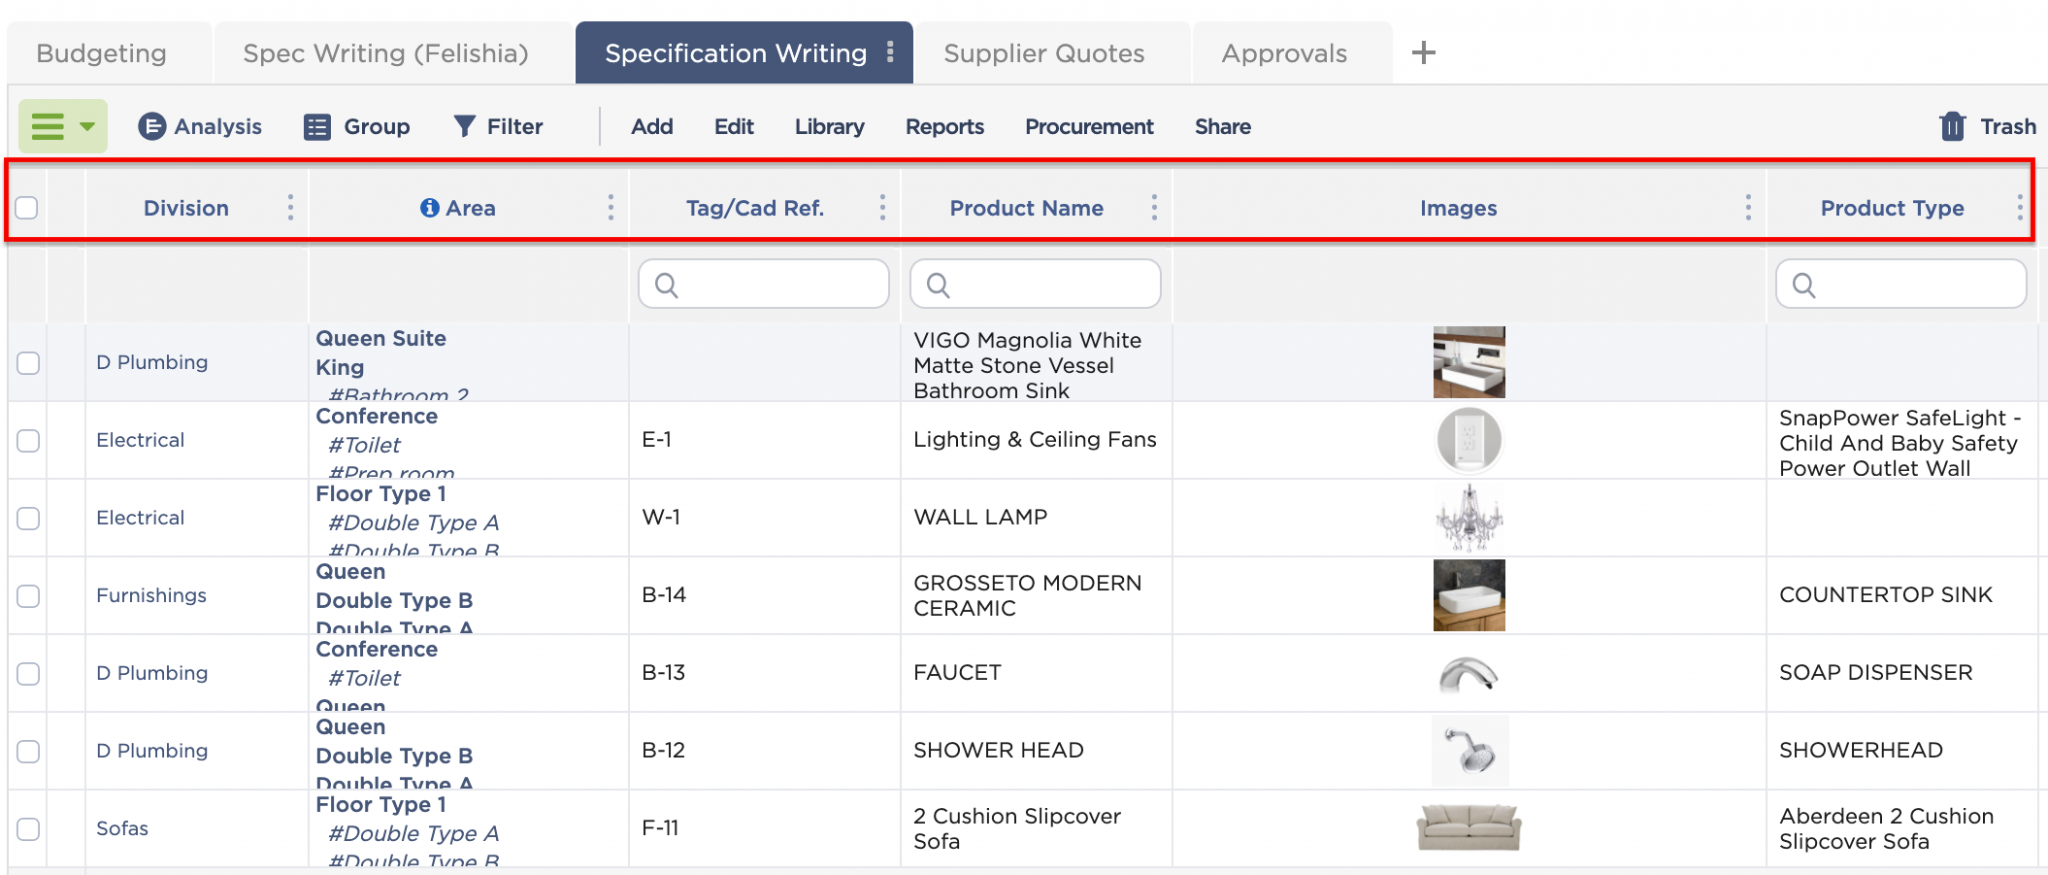
Task: Click search icon in Product Name filter
Action: 938,286
